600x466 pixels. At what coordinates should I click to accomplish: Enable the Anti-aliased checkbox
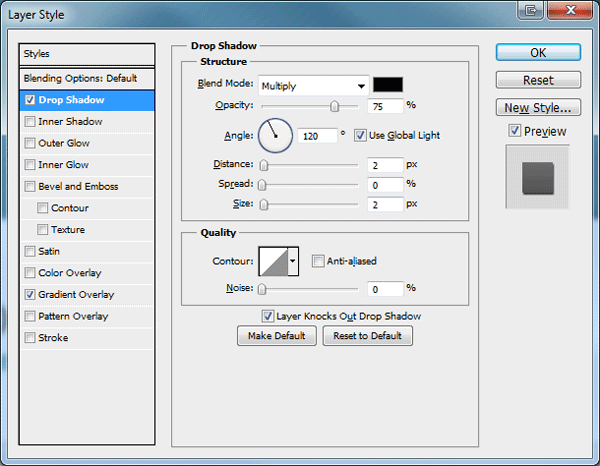[x=318, y=261]
